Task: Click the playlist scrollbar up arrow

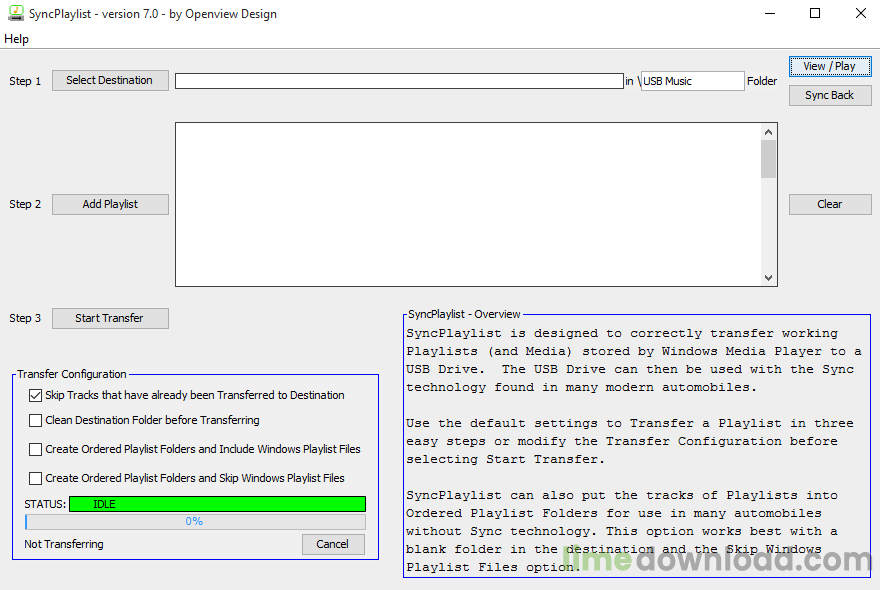Action: coord(768,132)
